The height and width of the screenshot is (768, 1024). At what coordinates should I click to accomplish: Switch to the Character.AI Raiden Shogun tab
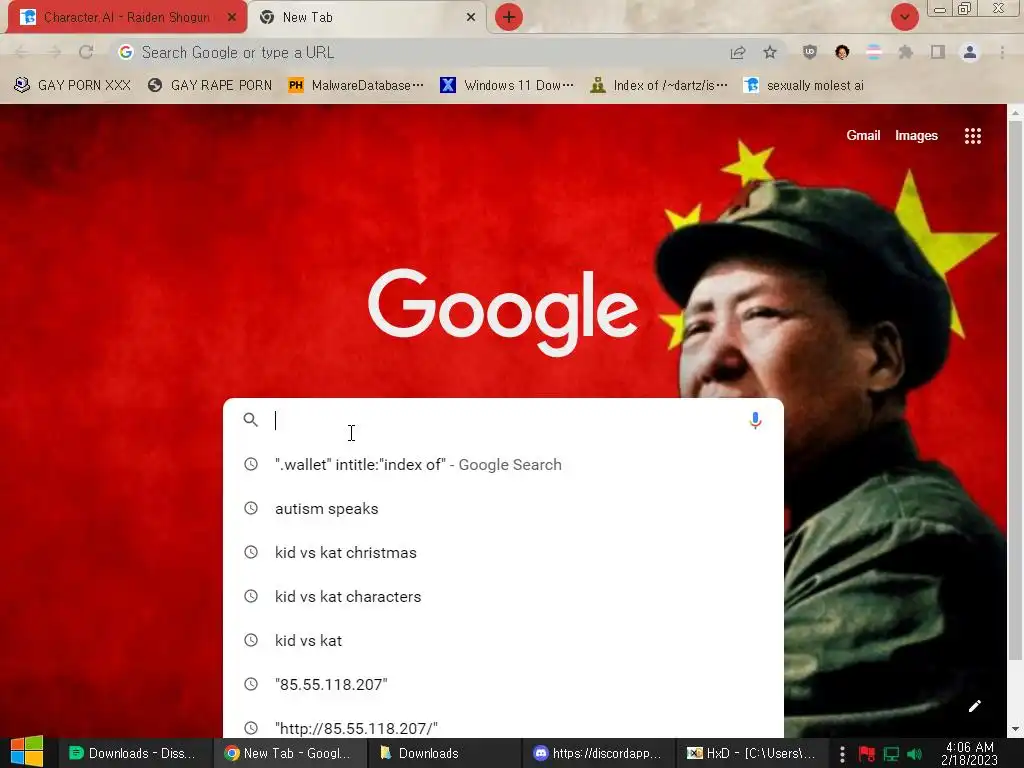coord(127,17)
